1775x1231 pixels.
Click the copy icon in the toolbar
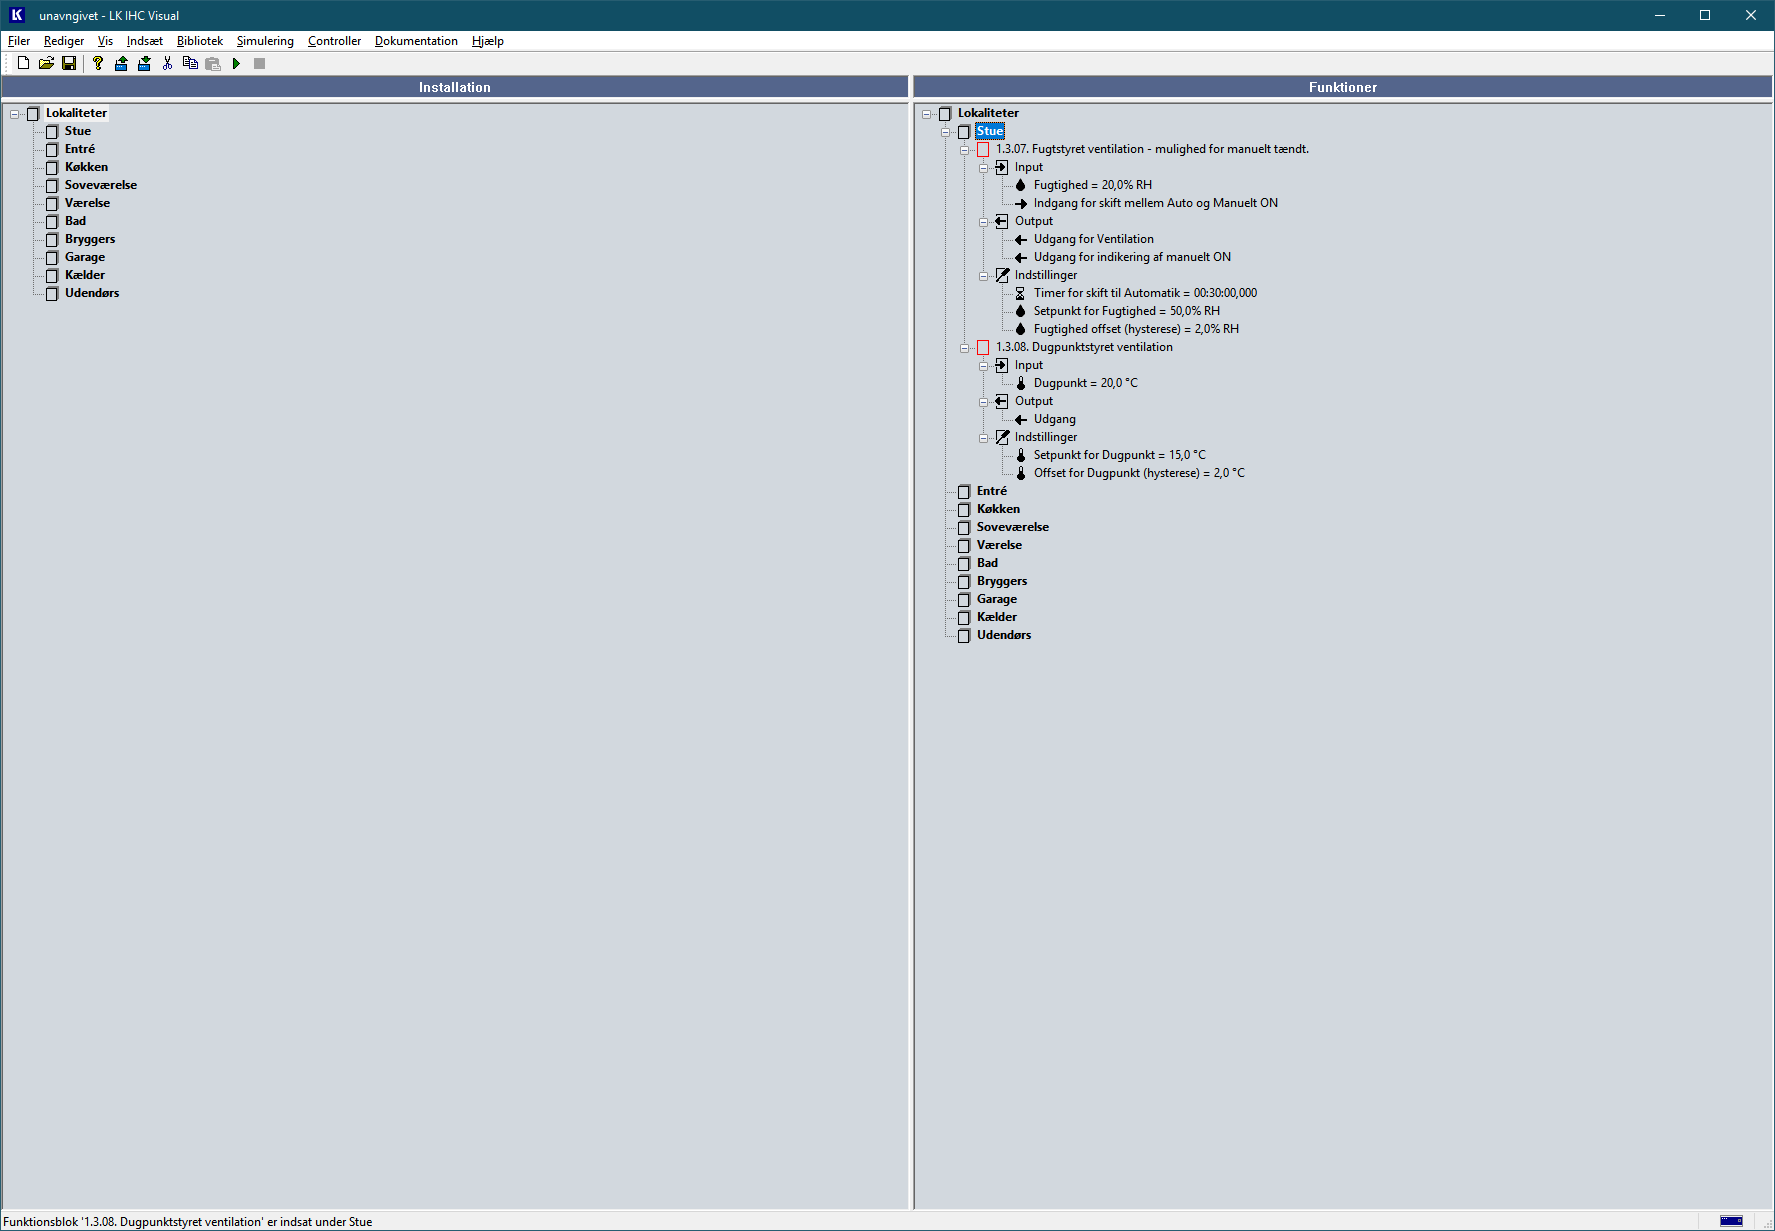[190, 63]
